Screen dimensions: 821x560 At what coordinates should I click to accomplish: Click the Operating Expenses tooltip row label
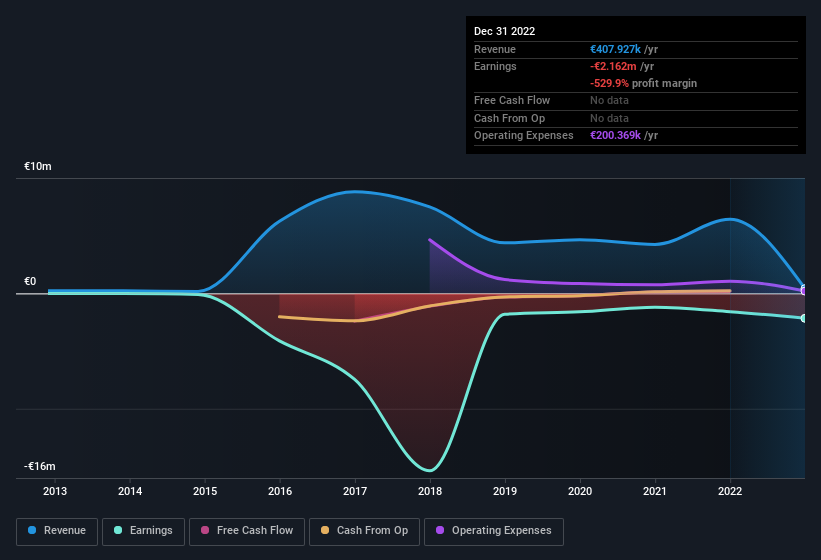click(524, 136)
